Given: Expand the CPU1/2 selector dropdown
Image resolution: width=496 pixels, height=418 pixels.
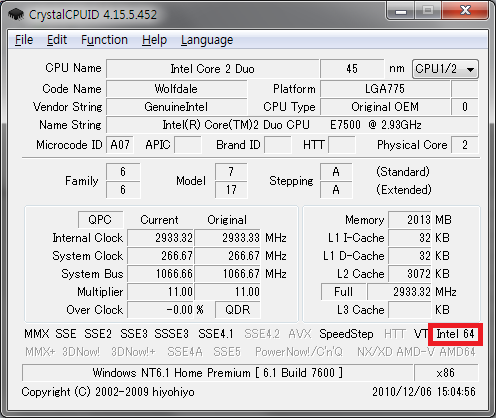Looking at the screenshot, I should pyautogui.click(x=445, y=69).
